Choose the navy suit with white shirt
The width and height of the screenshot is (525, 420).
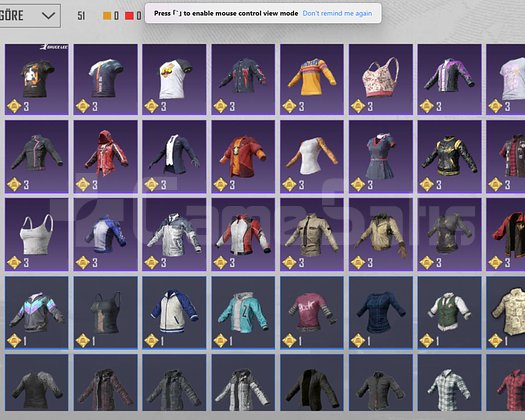174,157
